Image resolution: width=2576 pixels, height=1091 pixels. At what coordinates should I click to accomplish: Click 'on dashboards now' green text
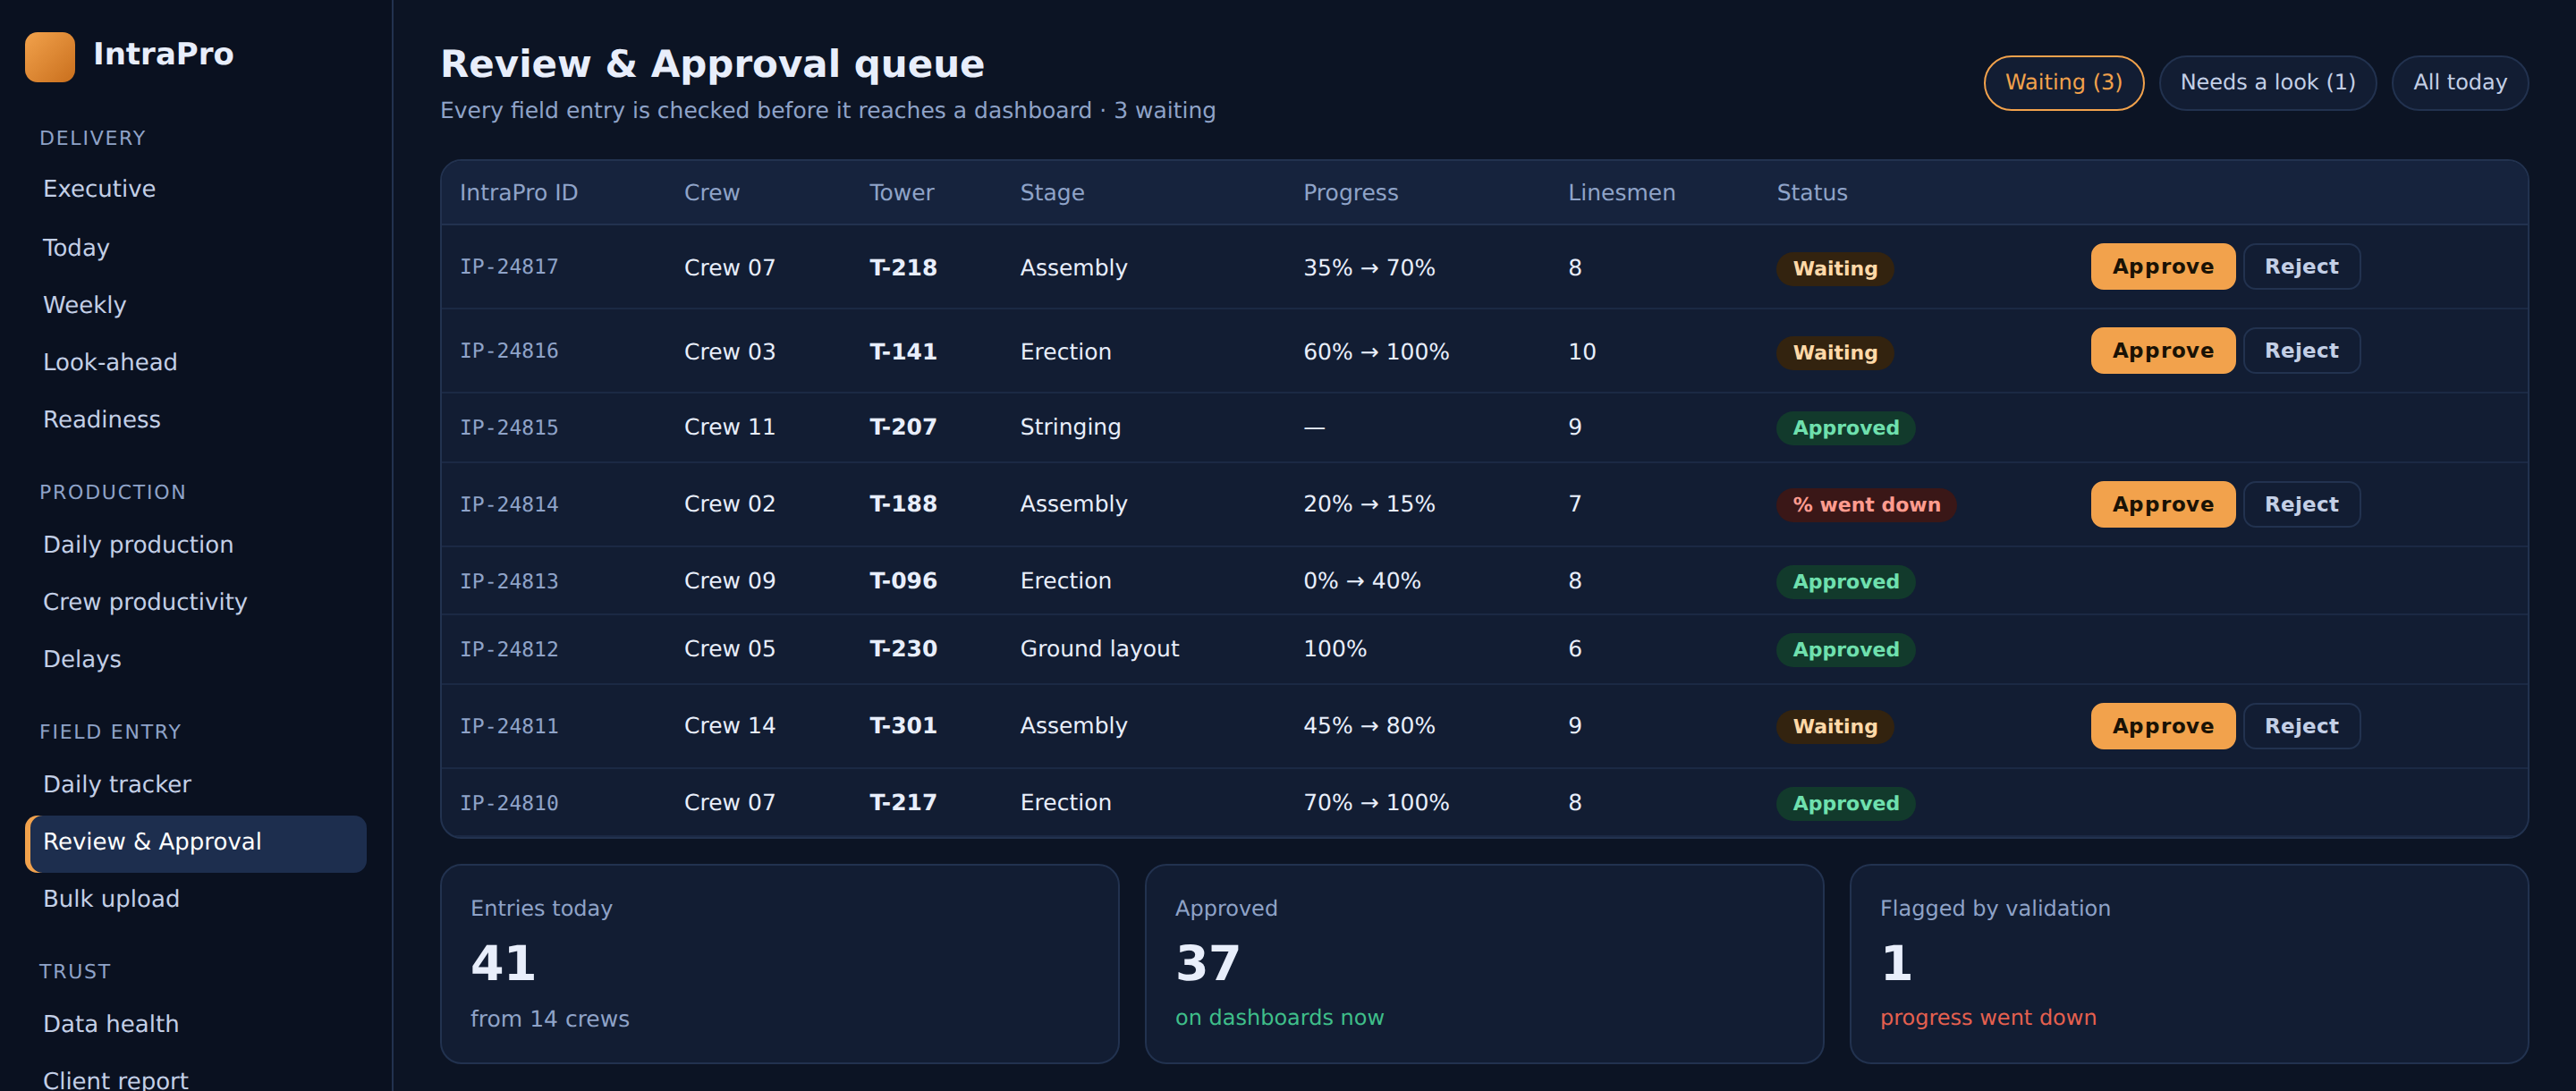click(1279, 1018)
